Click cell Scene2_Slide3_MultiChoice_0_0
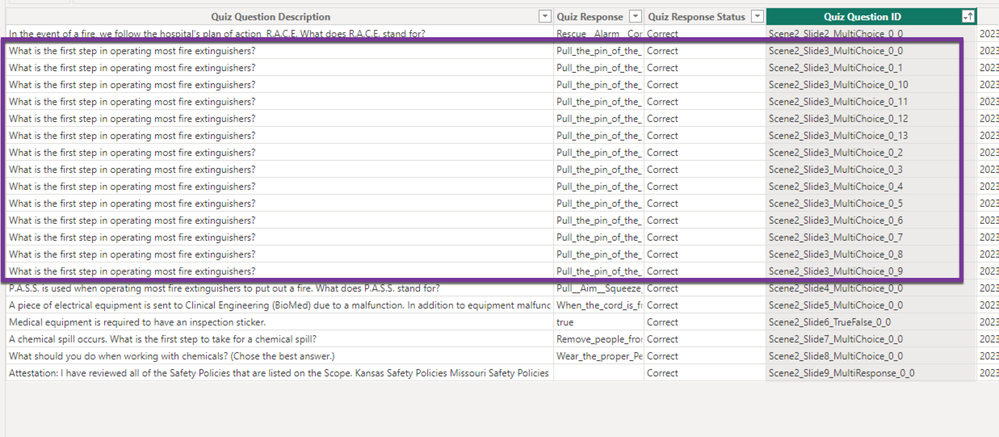The width and height of the screenshot is (999, 437). coord(871,51)
